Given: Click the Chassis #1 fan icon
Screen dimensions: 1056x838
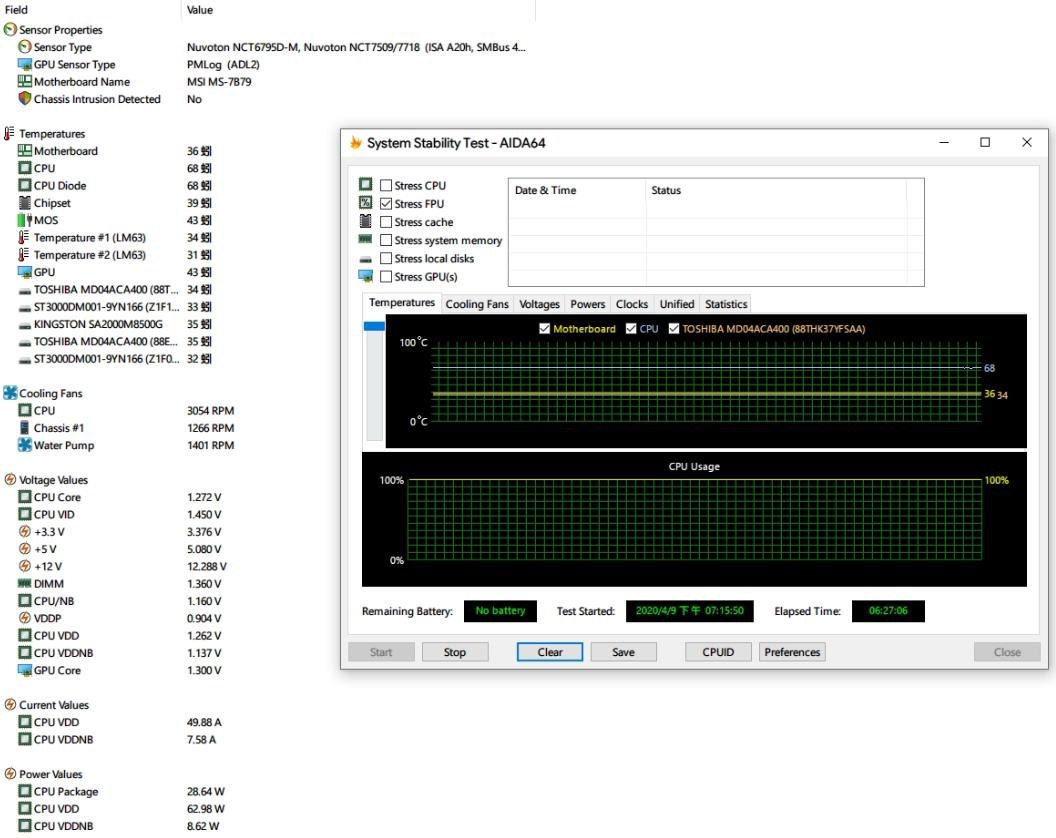Looking at the screenshot, I should (x=25, y=428).
